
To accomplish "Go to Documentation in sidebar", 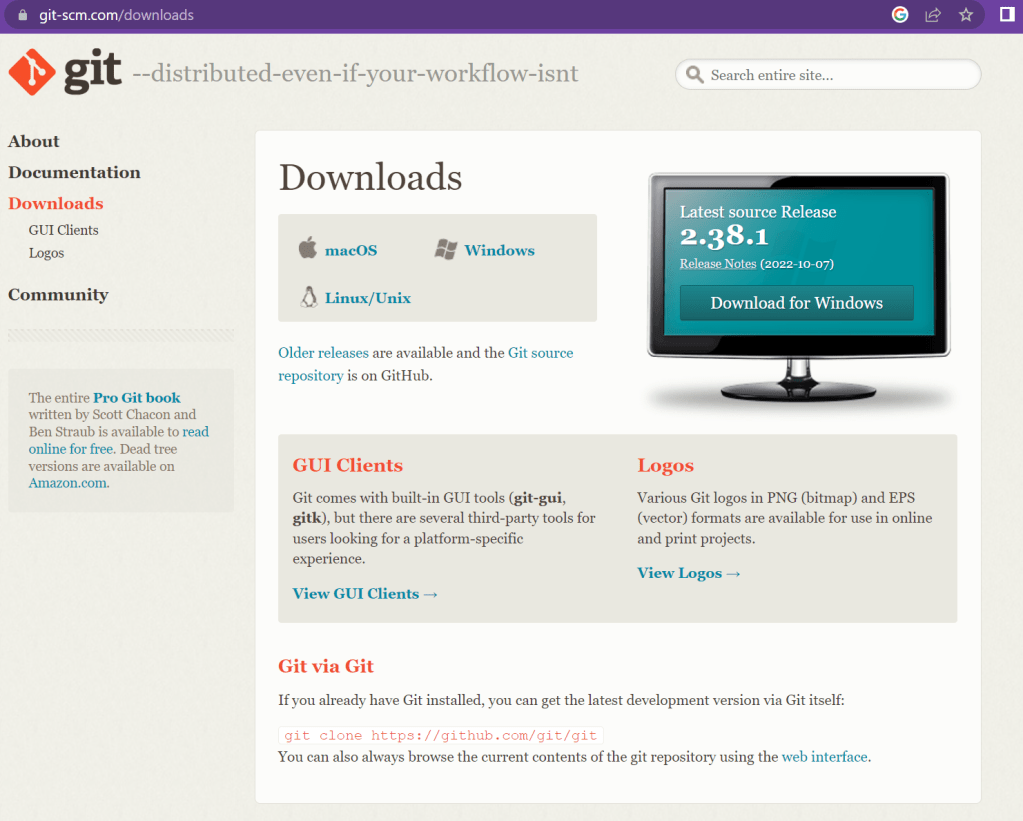I will tap(74, 173).
